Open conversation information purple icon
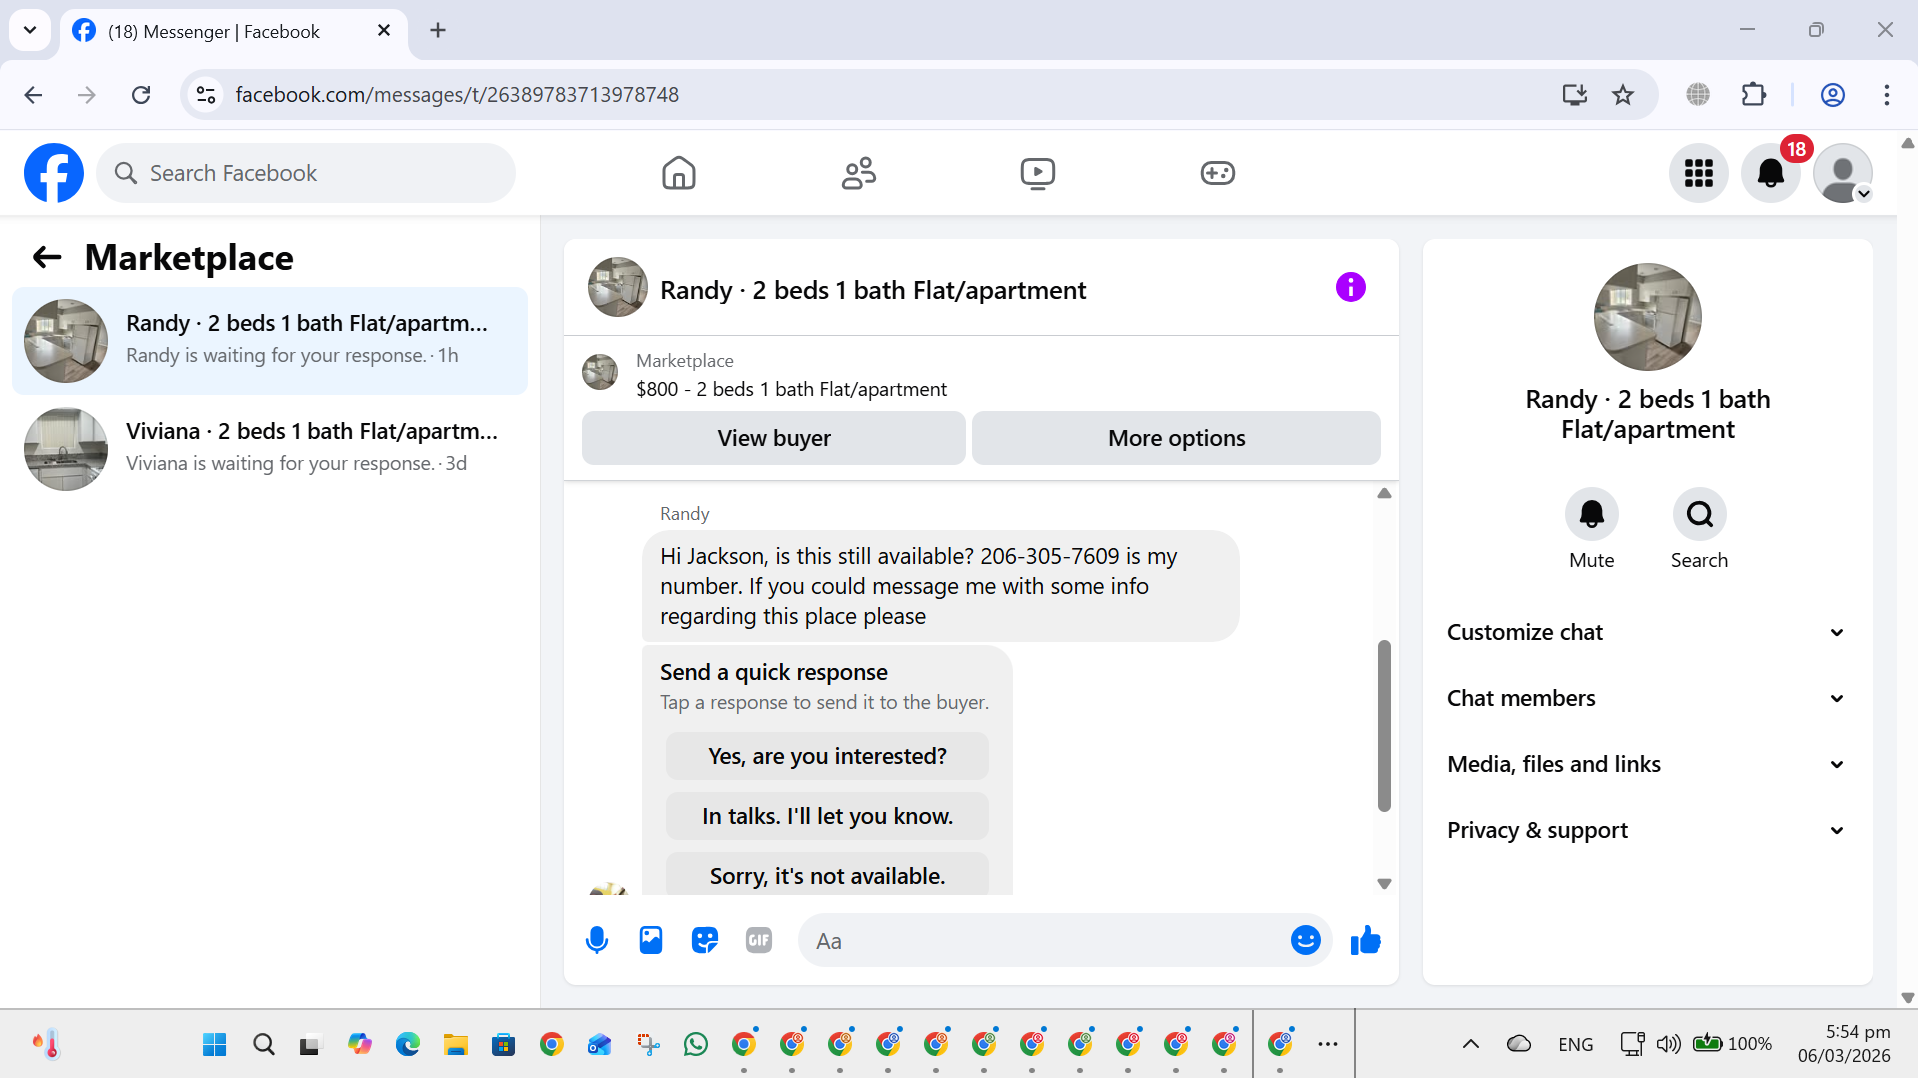 click(x=1350, y=288)
